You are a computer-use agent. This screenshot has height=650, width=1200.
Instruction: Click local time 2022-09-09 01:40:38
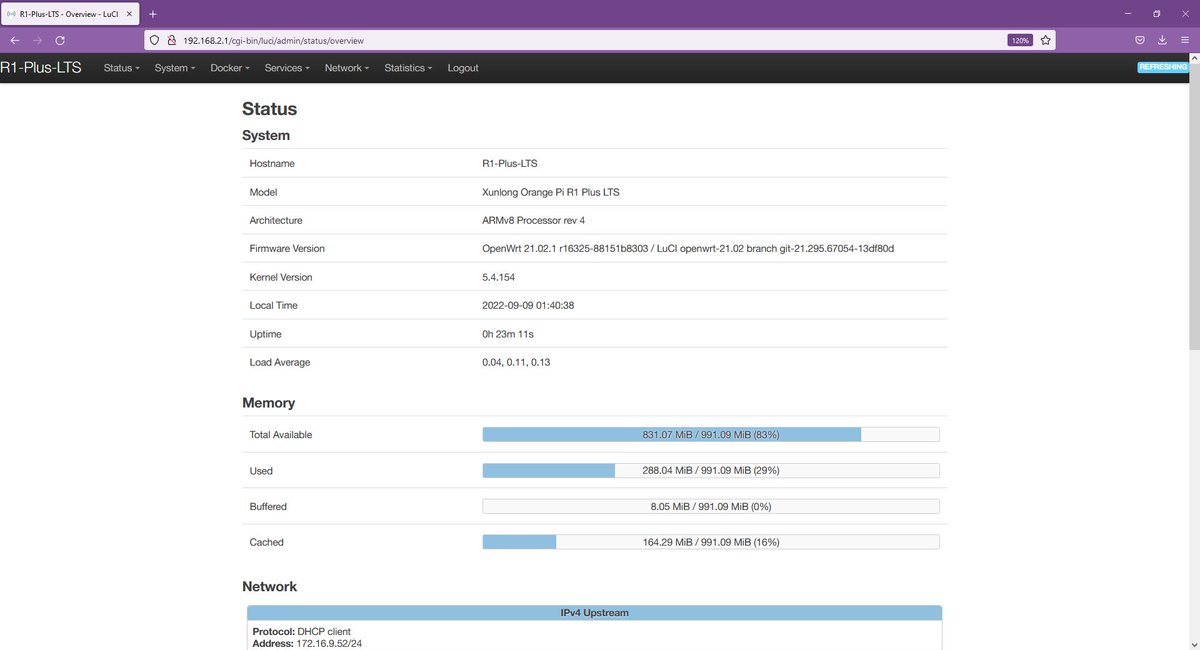coord(528,305)
